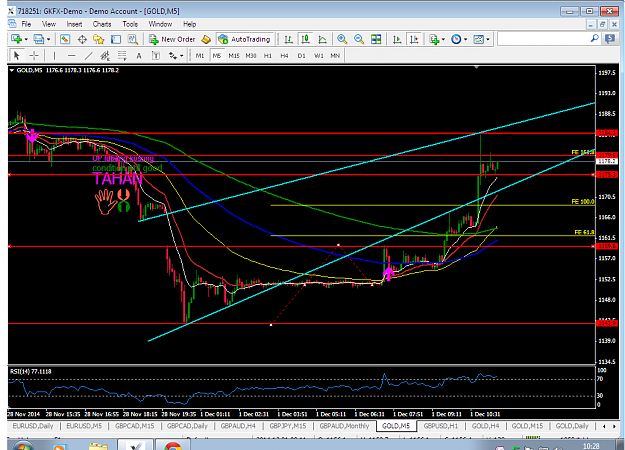Zoom in on the chart
Viewport: 625px width, 450px height.
(x=342, y=39)
